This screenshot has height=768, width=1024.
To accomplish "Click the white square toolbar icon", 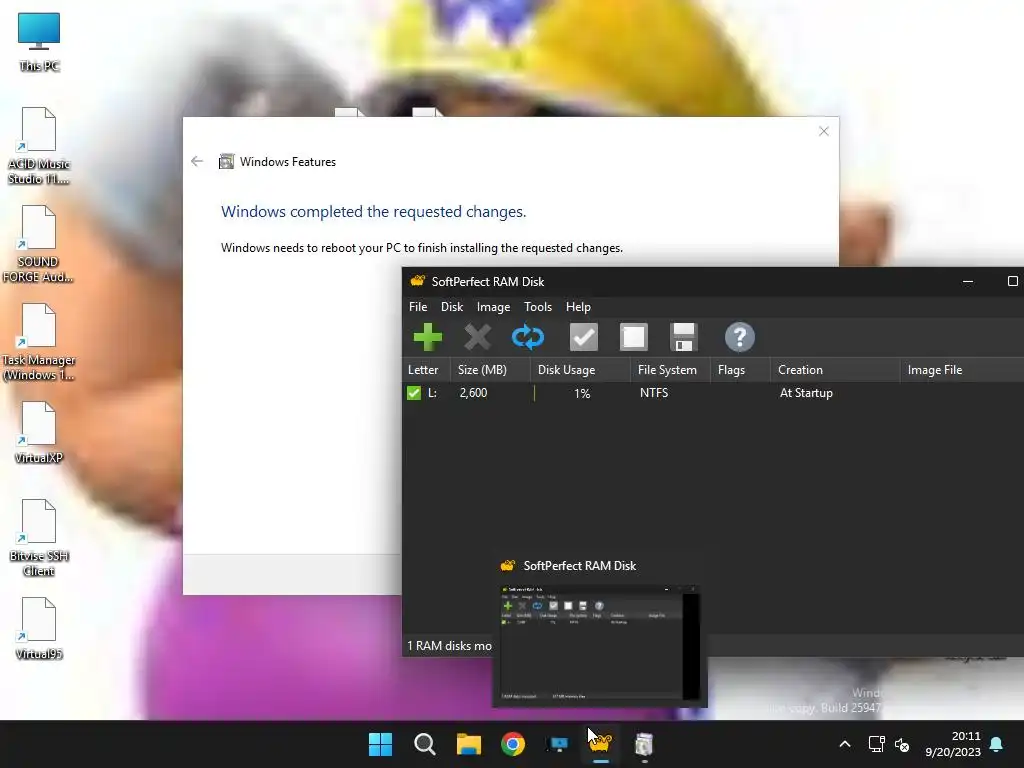I will [633, 337].
